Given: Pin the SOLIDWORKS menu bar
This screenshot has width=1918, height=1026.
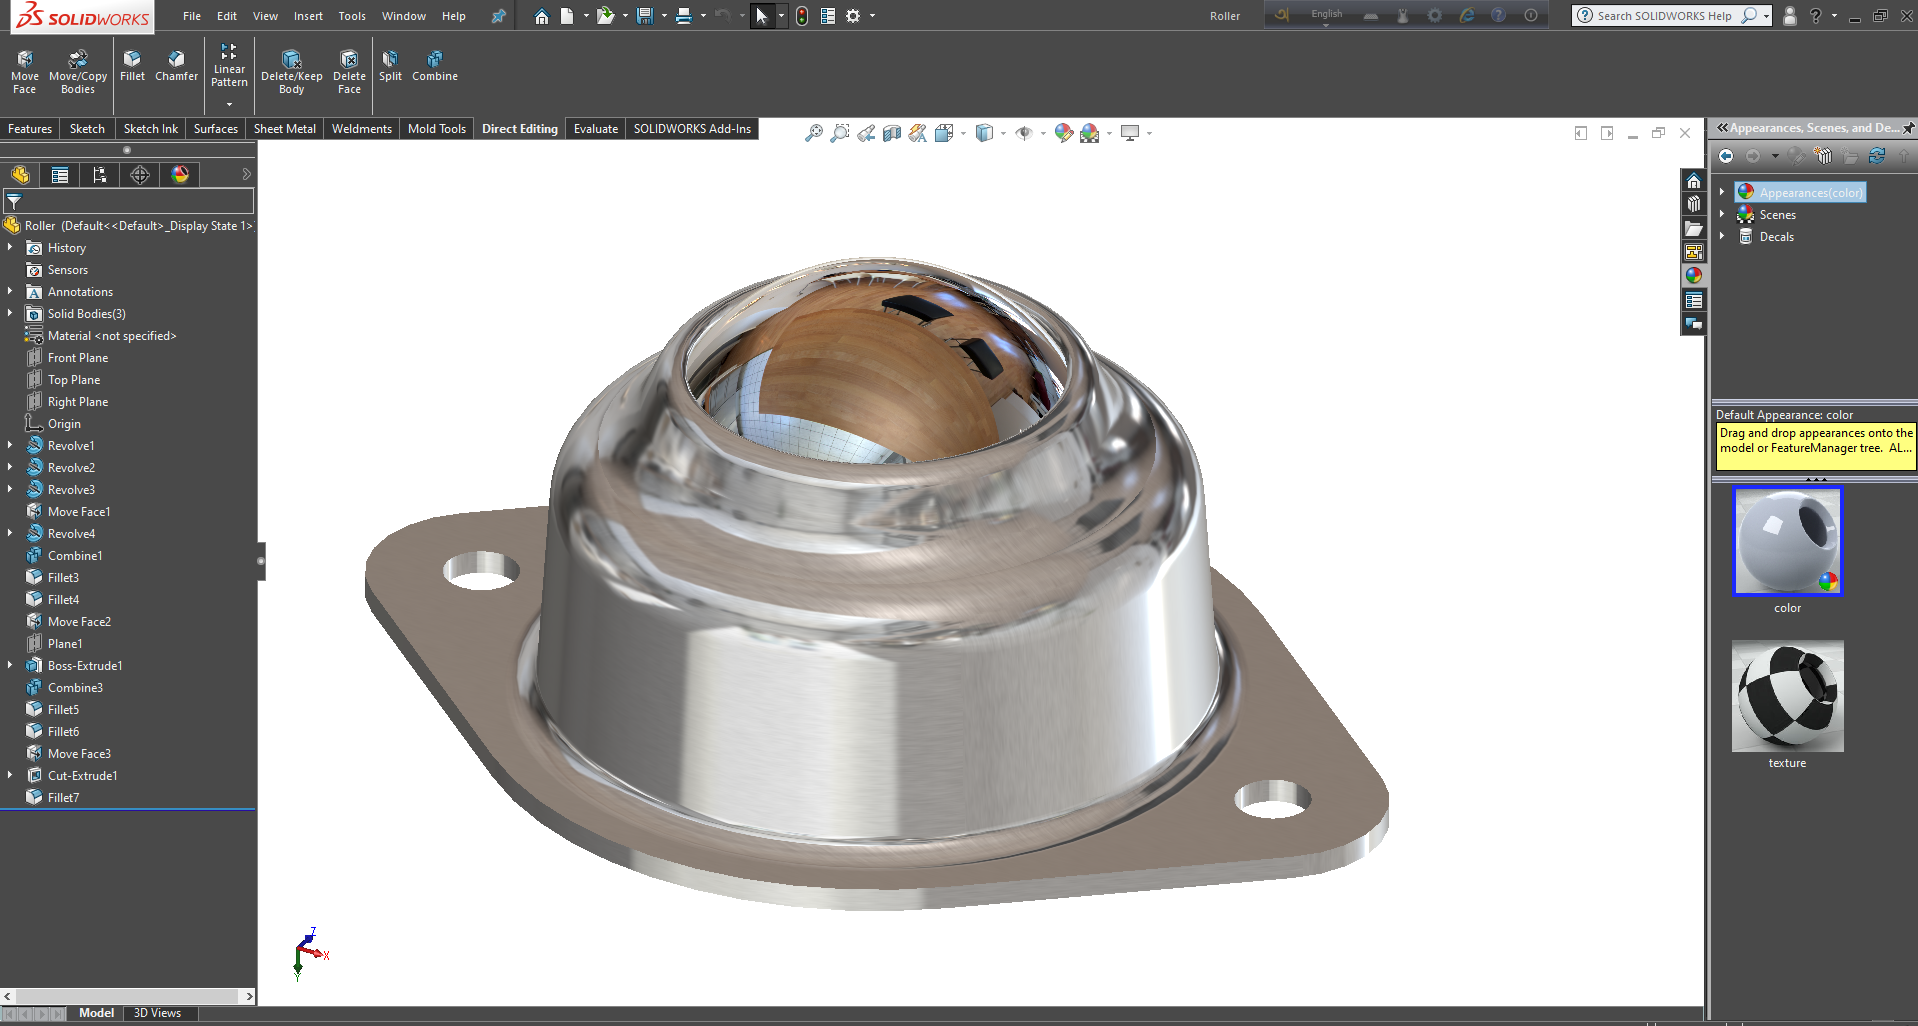Looking at the screenshot, I should tap(498, 16).
